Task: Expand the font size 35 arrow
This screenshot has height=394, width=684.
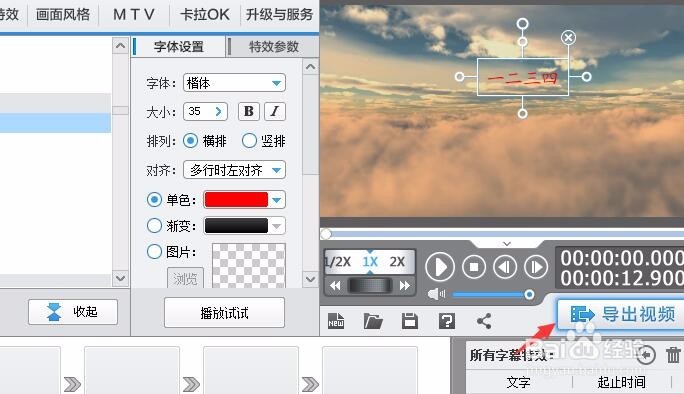Action: pos(219,112)
